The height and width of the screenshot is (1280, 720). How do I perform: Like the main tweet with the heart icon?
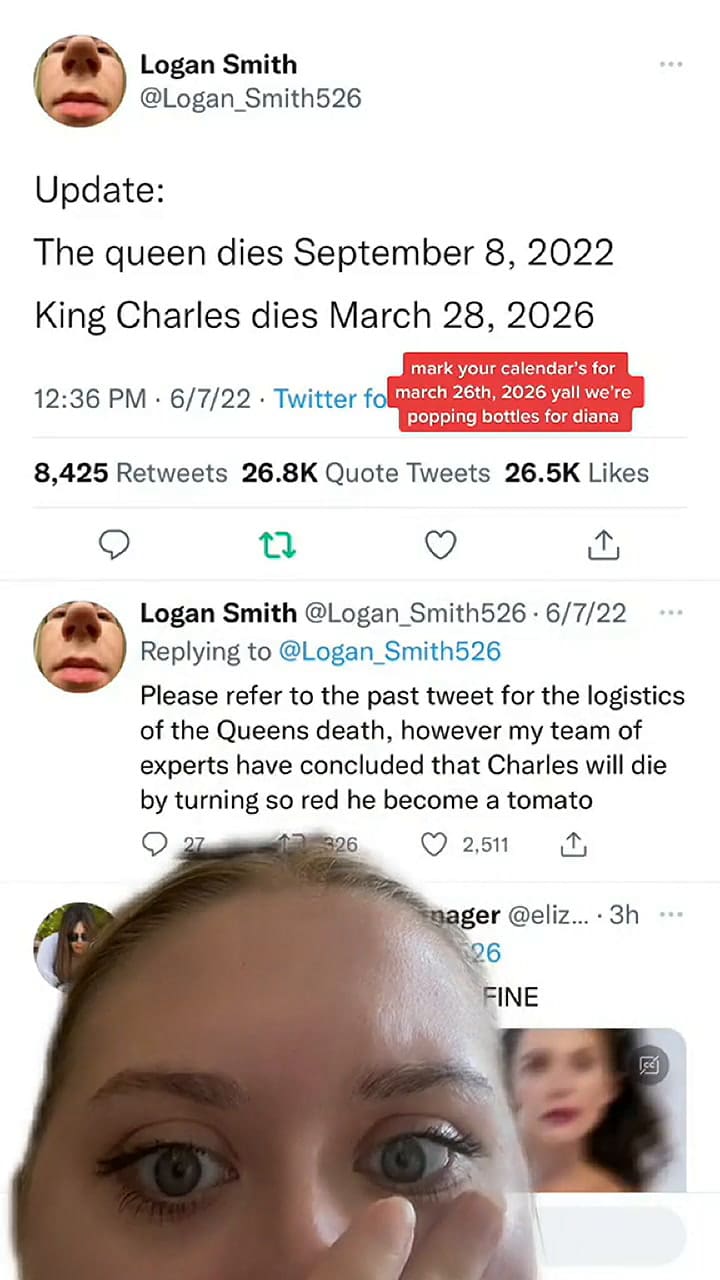pos(440,544)
